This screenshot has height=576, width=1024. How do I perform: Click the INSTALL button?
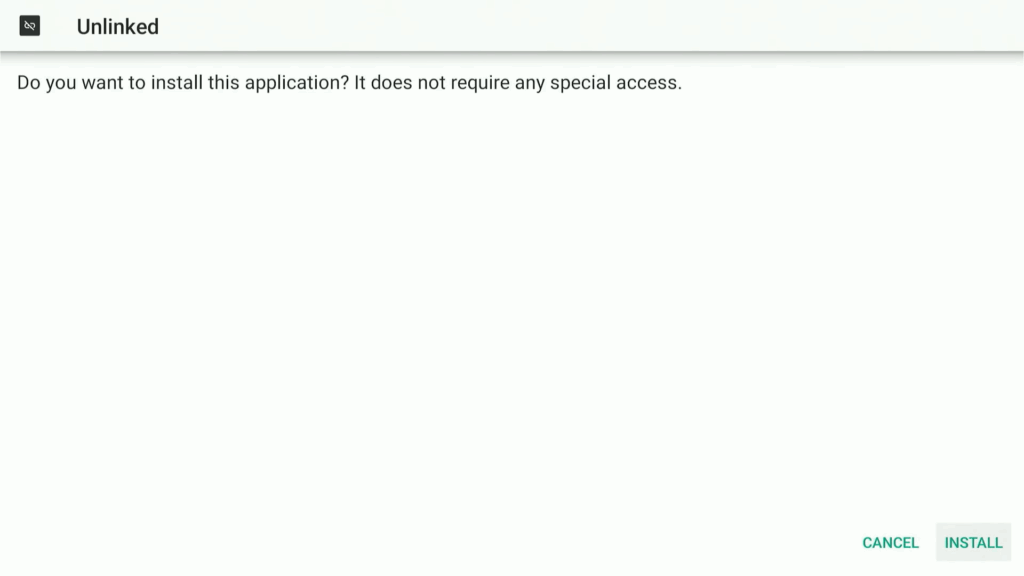973,542
